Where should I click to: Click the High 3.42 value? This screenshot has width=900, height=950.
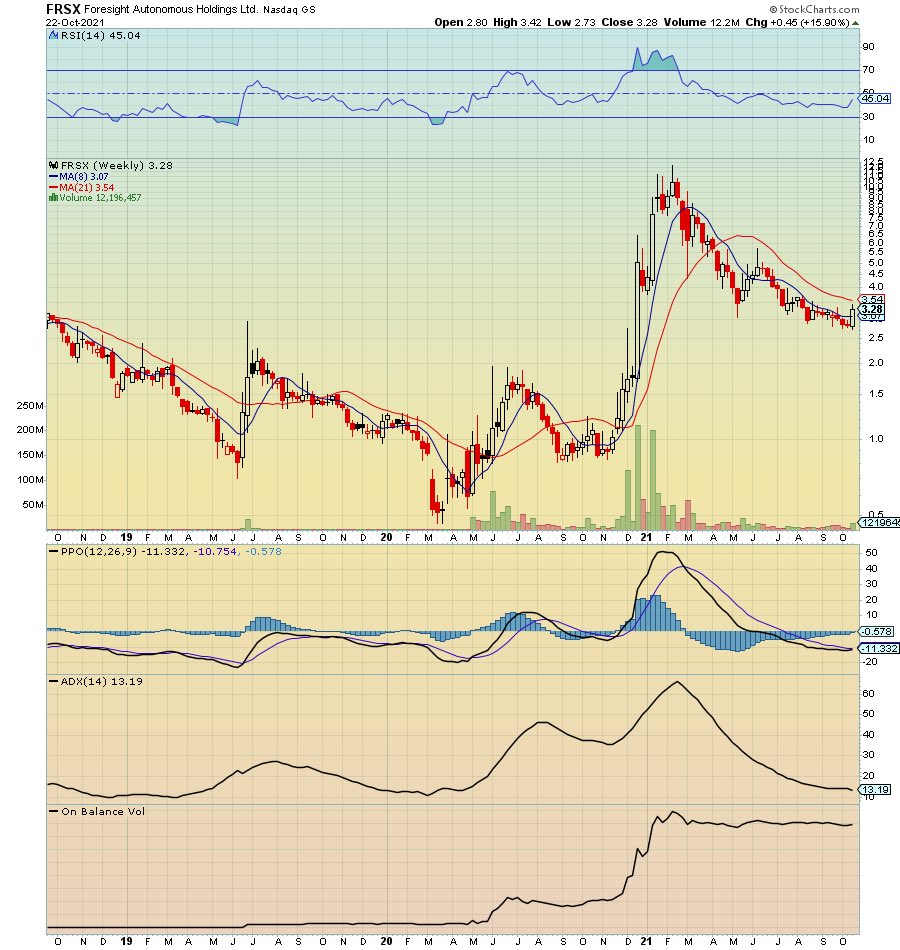(x=517, y=22)
